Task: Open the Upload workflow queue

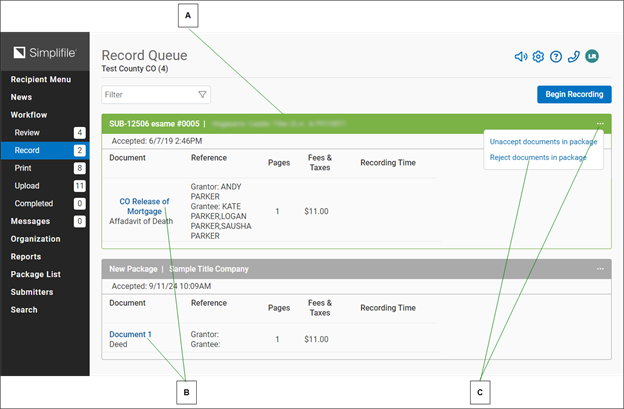Action: [28, 186]
